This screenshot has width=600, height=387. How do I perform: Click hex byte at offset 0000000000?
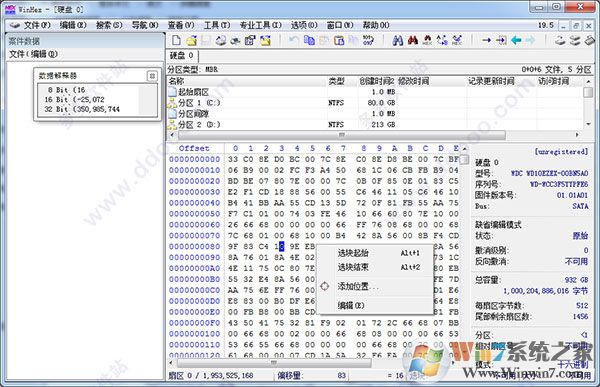point(233,159)
